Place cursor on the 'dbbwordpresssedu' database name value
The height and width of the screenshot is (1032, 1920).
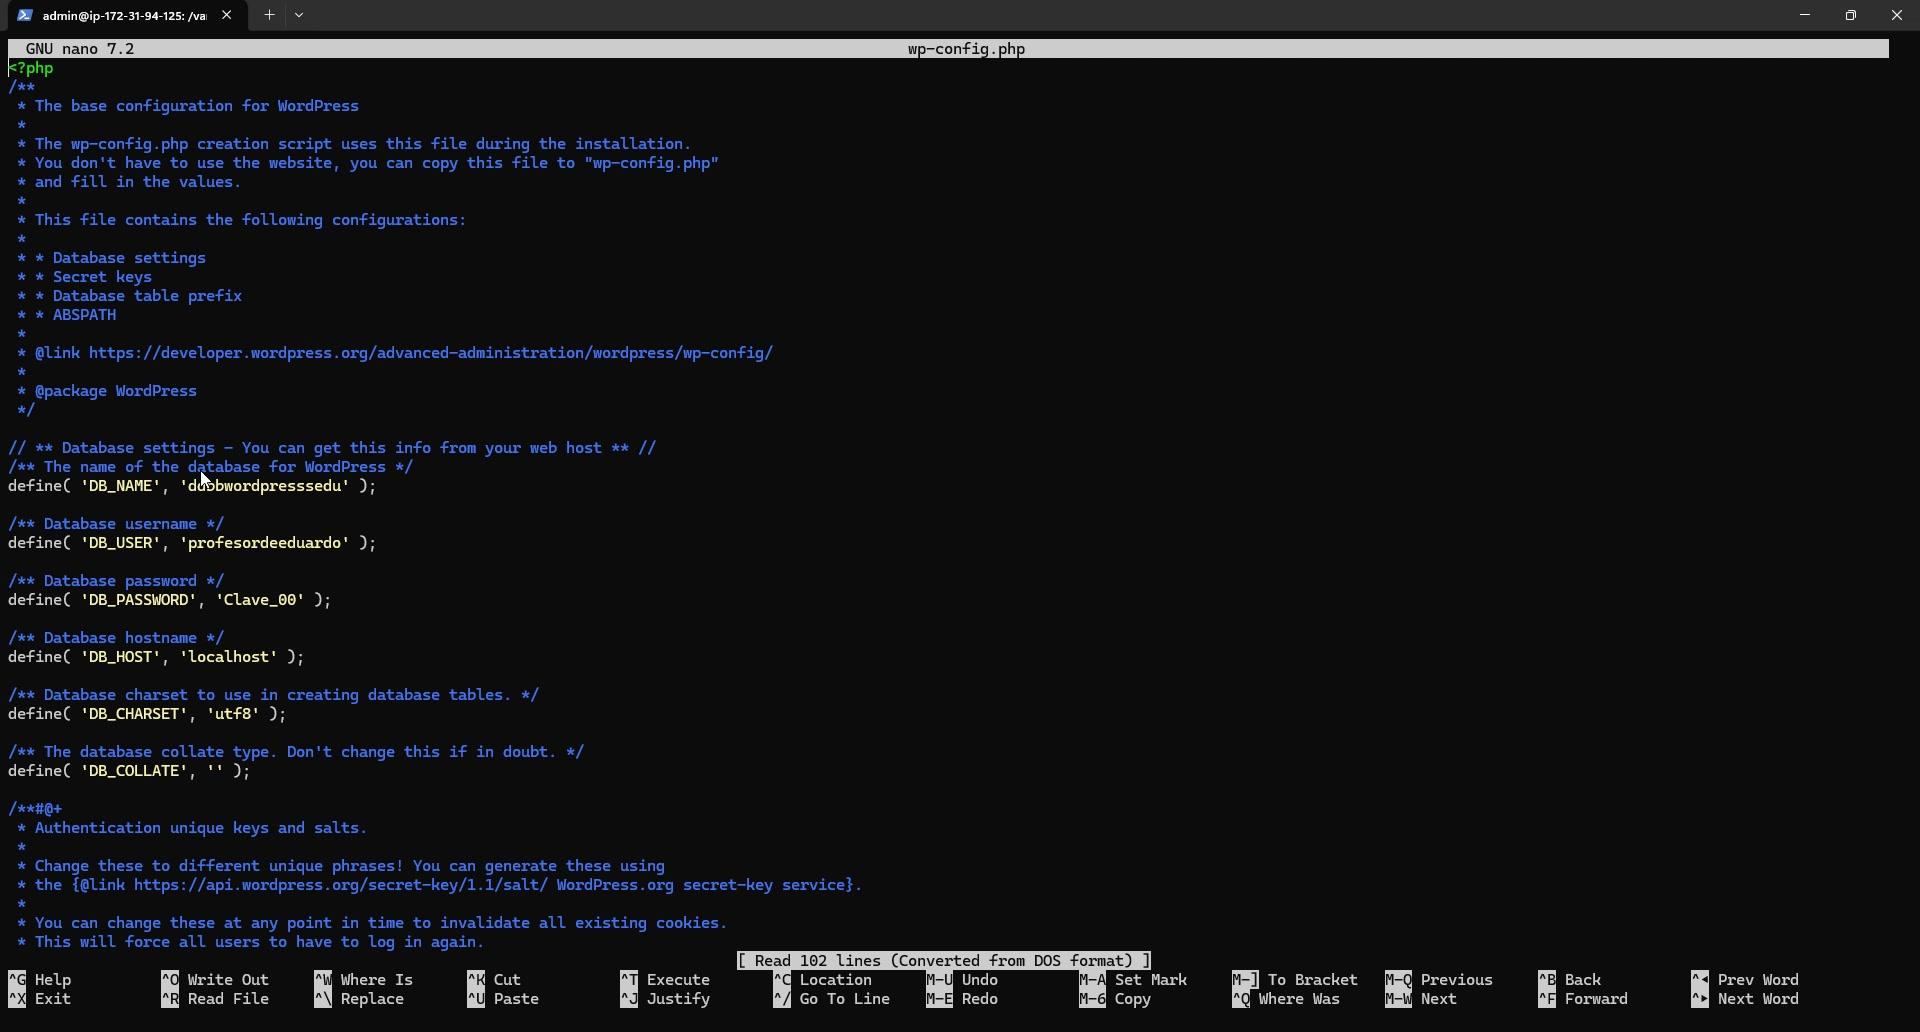[265, 486]
